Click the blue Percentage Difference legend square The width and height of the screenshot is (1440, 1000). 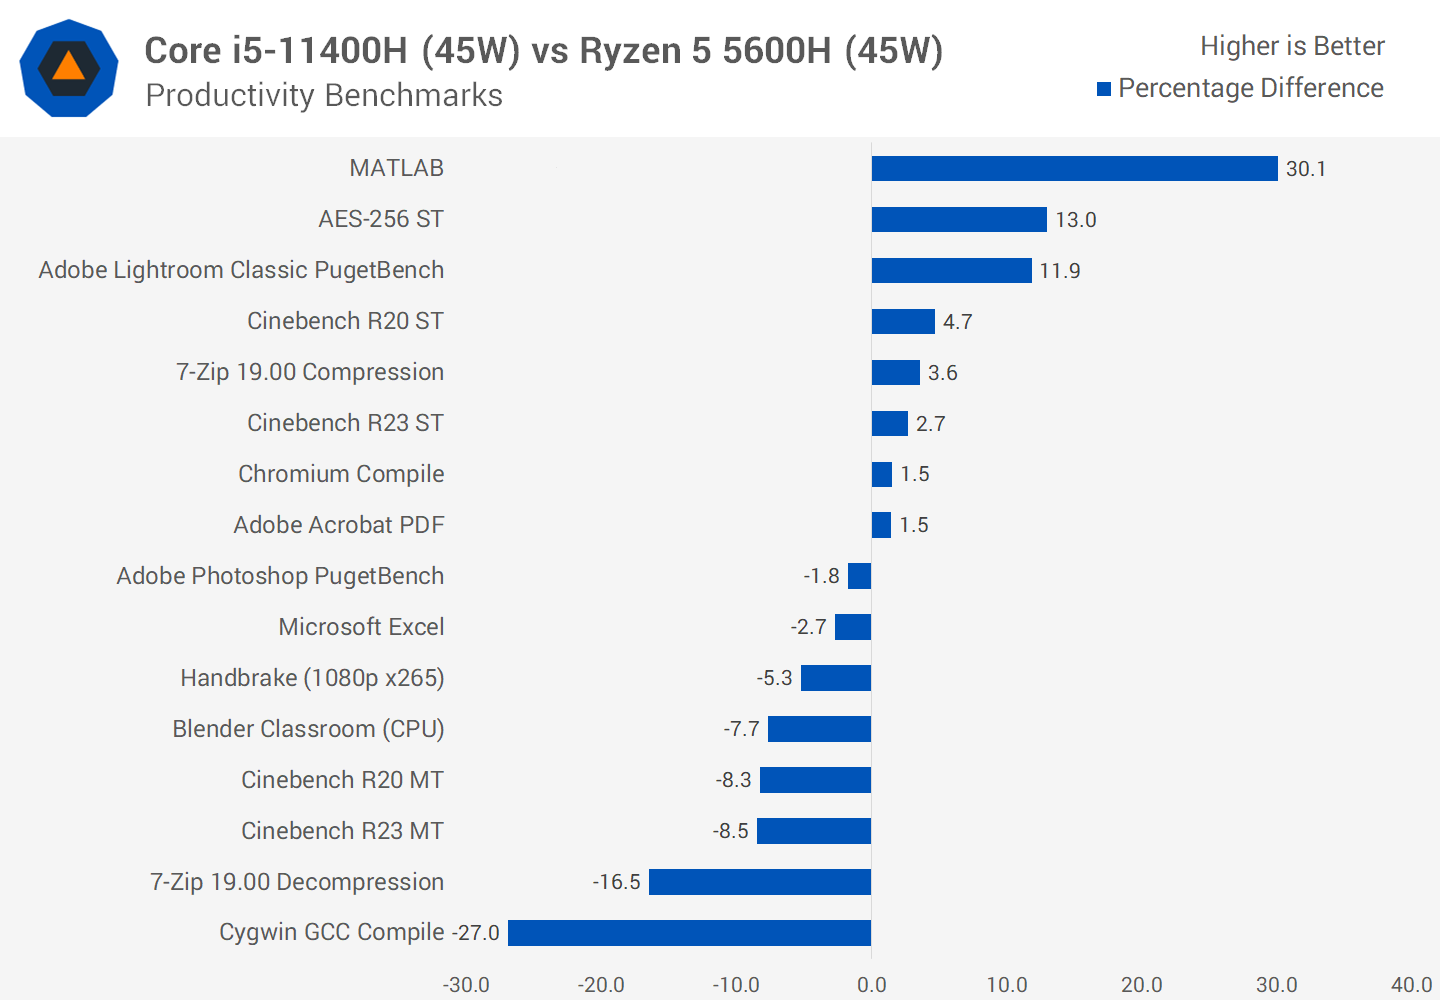(x=1104, y=89)
